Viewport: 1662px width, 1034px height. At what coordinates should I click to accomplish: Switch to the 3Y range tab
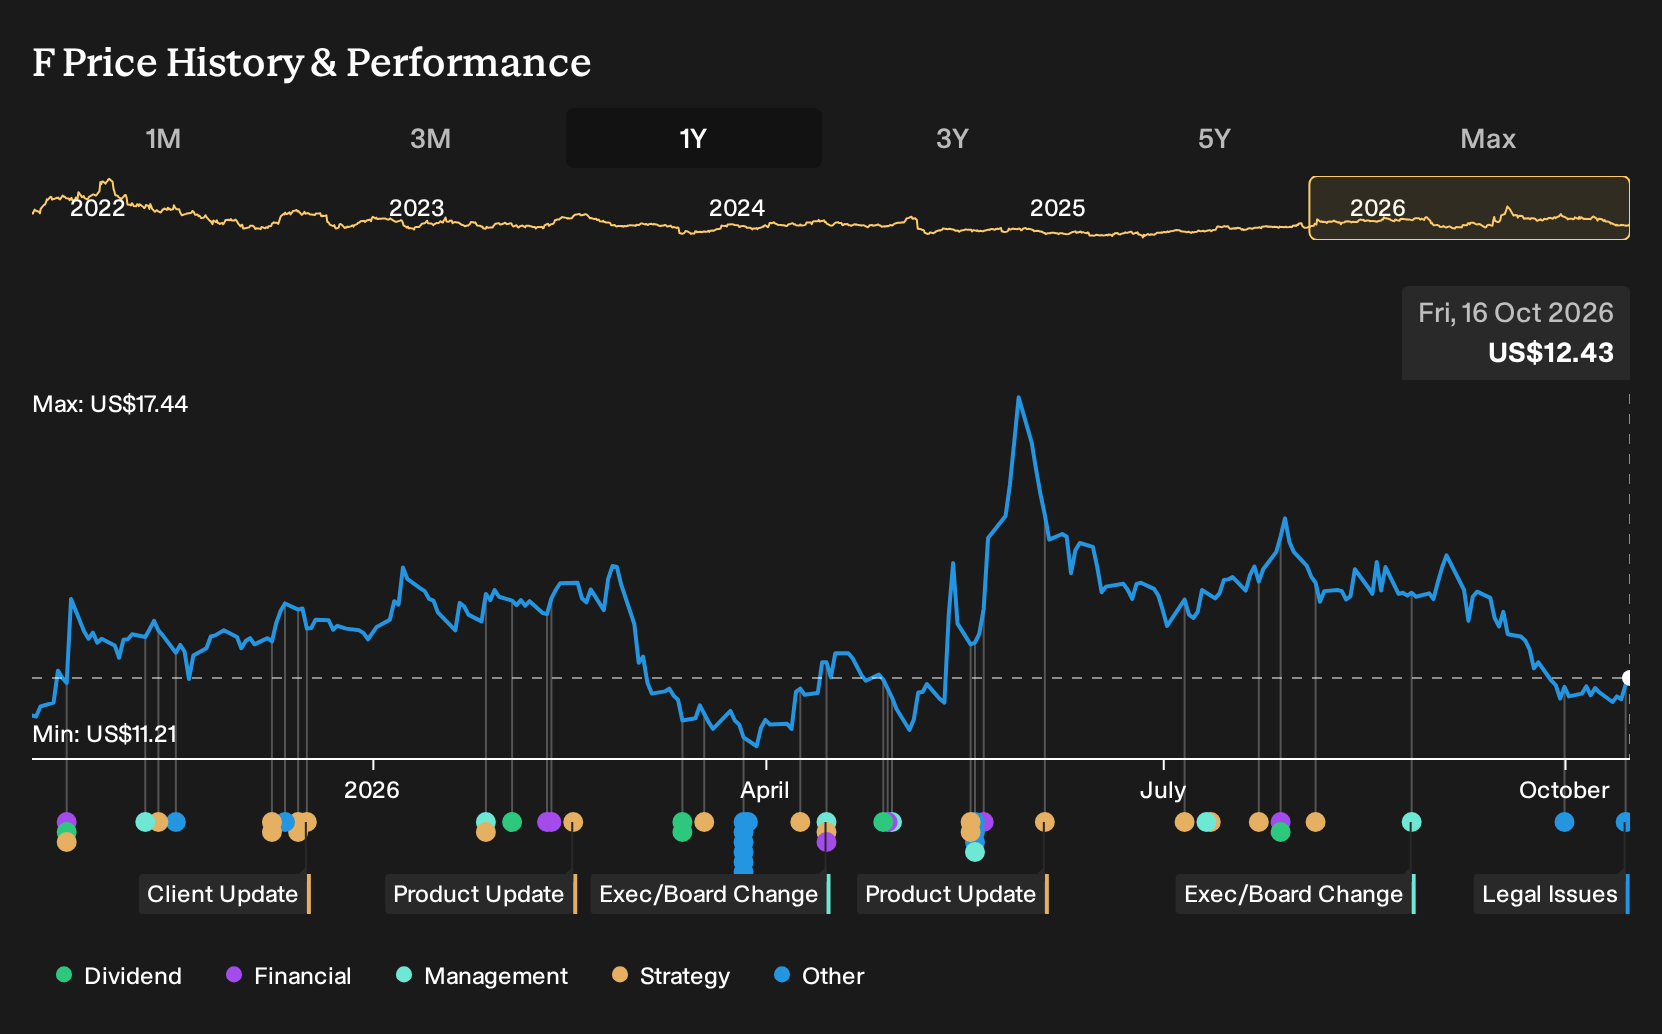952,138
